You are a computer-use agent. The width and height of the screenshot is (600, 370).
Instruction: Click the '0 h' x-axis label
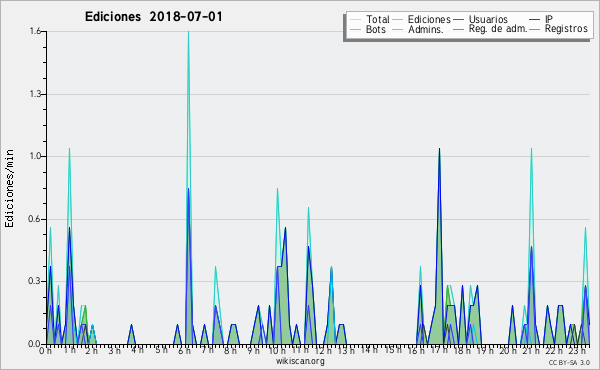click(46, 351)
